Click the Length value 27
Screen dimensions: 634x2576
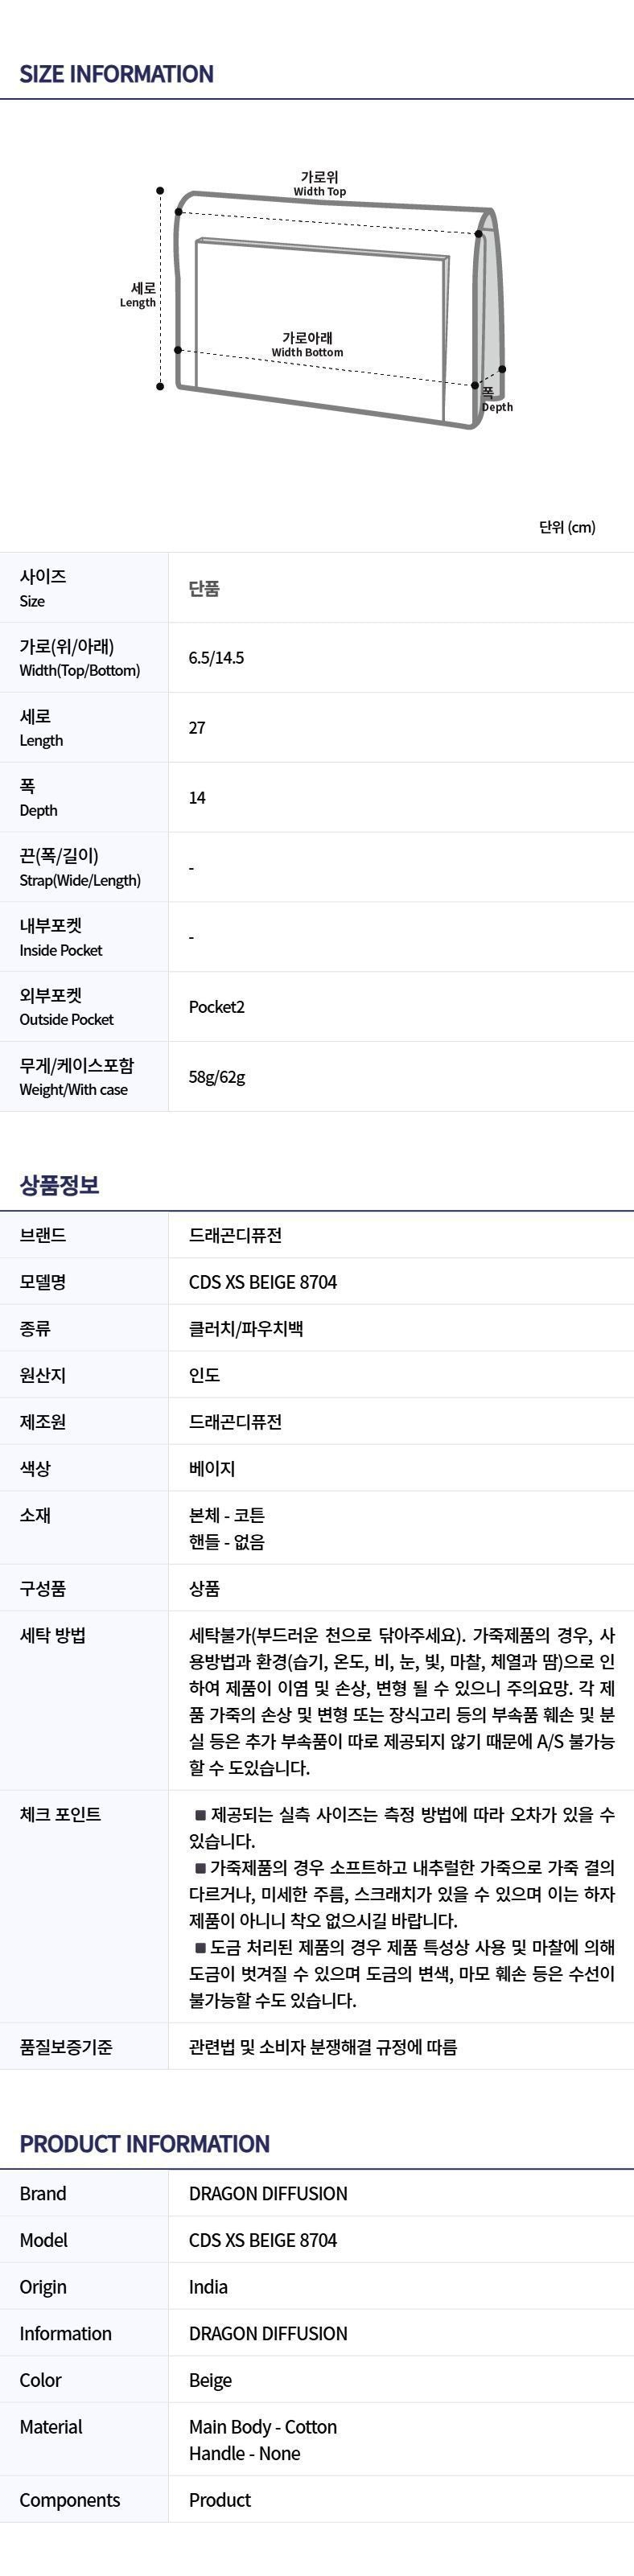(x=197, y=728)
